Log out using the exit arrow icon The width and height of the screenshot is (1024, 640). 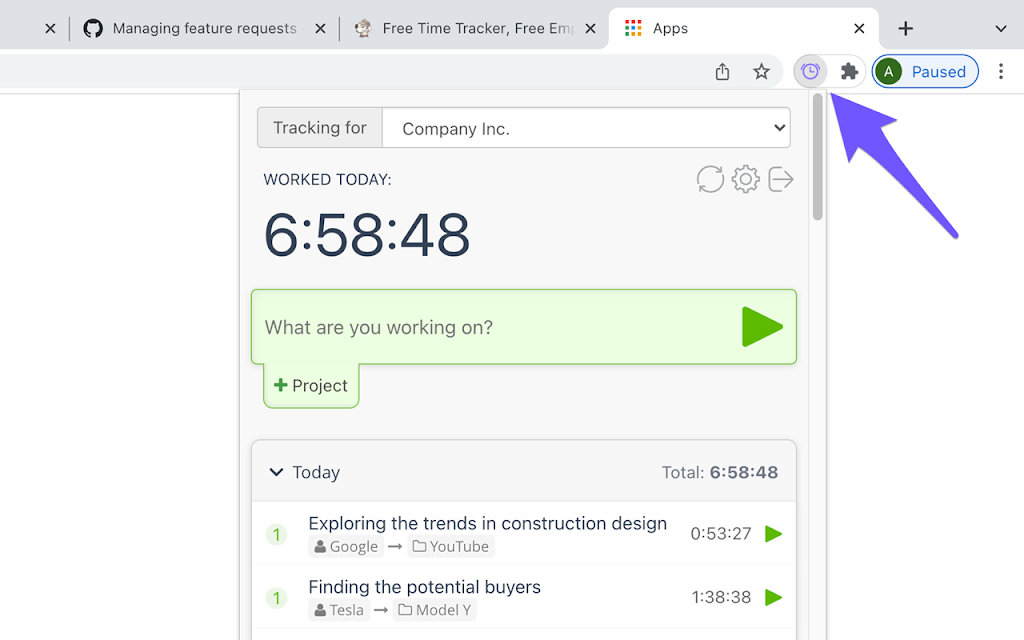coord(780,179)
